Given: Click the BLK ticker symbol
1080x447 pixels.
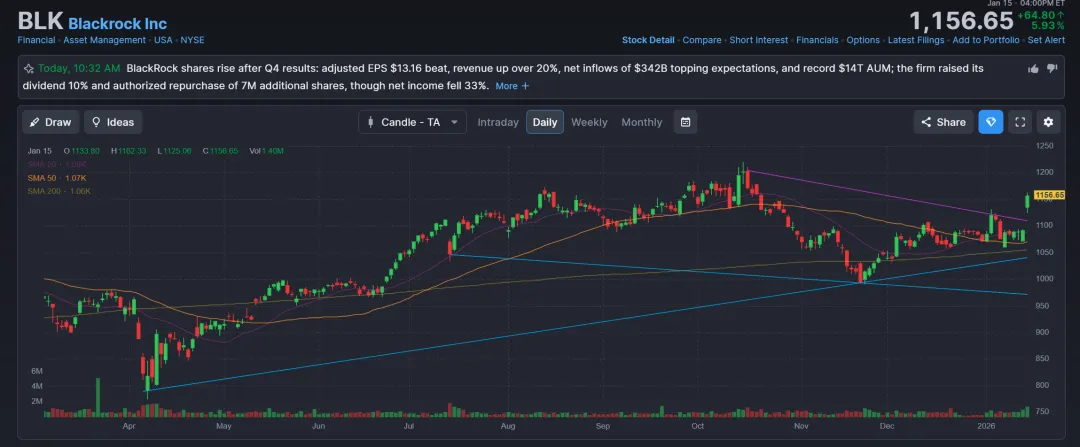Looking at the screenshot, I should coord(40,21).
